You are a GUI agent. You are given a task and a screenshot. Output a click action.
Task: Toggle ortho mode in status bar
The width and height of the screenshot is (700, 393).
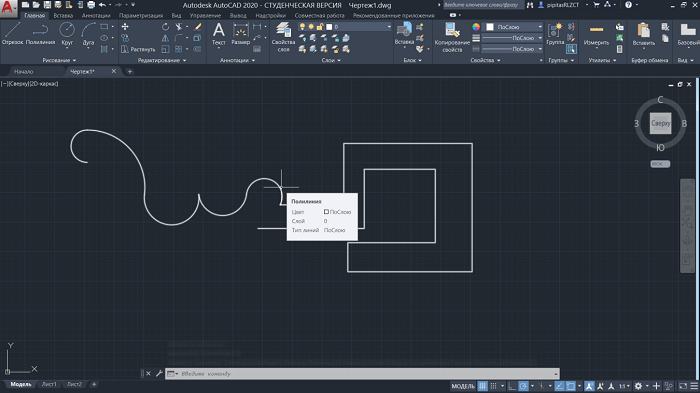pos(512,386)
